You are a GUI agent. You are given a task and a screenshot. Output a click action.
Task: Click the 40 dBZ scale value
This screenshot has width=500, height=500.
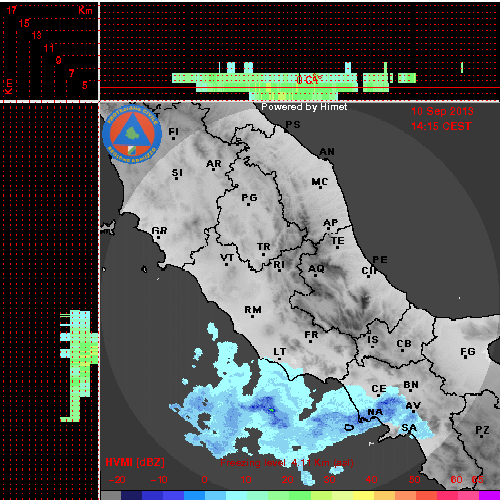pyautogui.click(x=371, y=480)
